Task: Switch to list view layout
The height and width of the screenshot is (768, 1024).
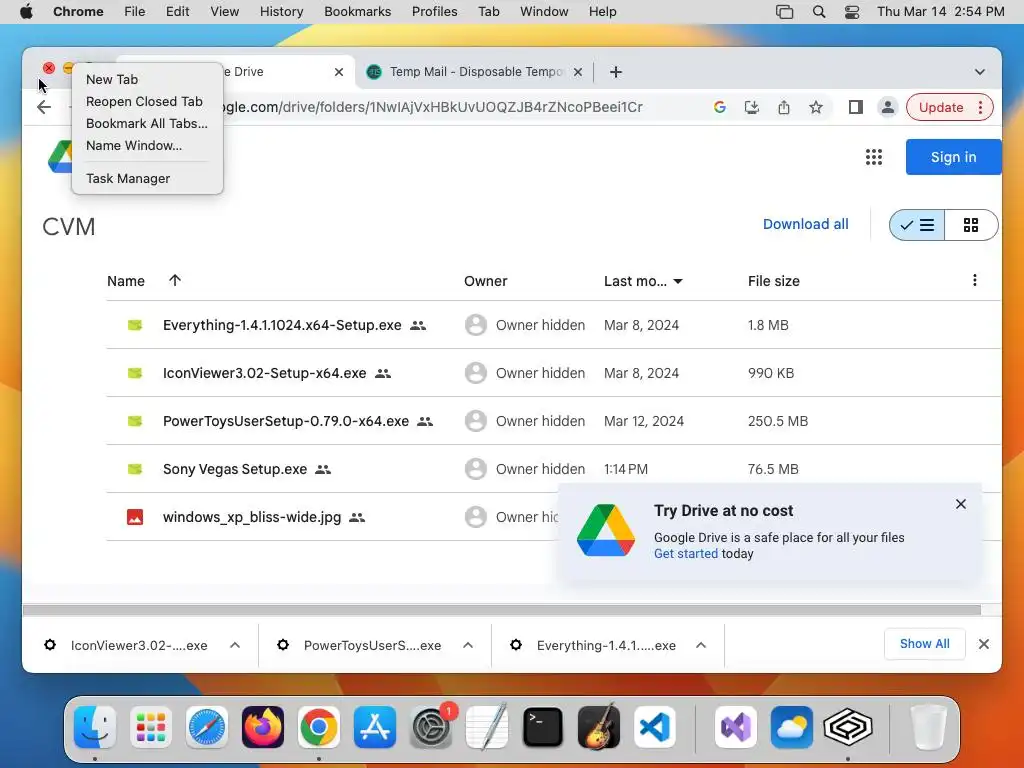Action: coord(917,225)
